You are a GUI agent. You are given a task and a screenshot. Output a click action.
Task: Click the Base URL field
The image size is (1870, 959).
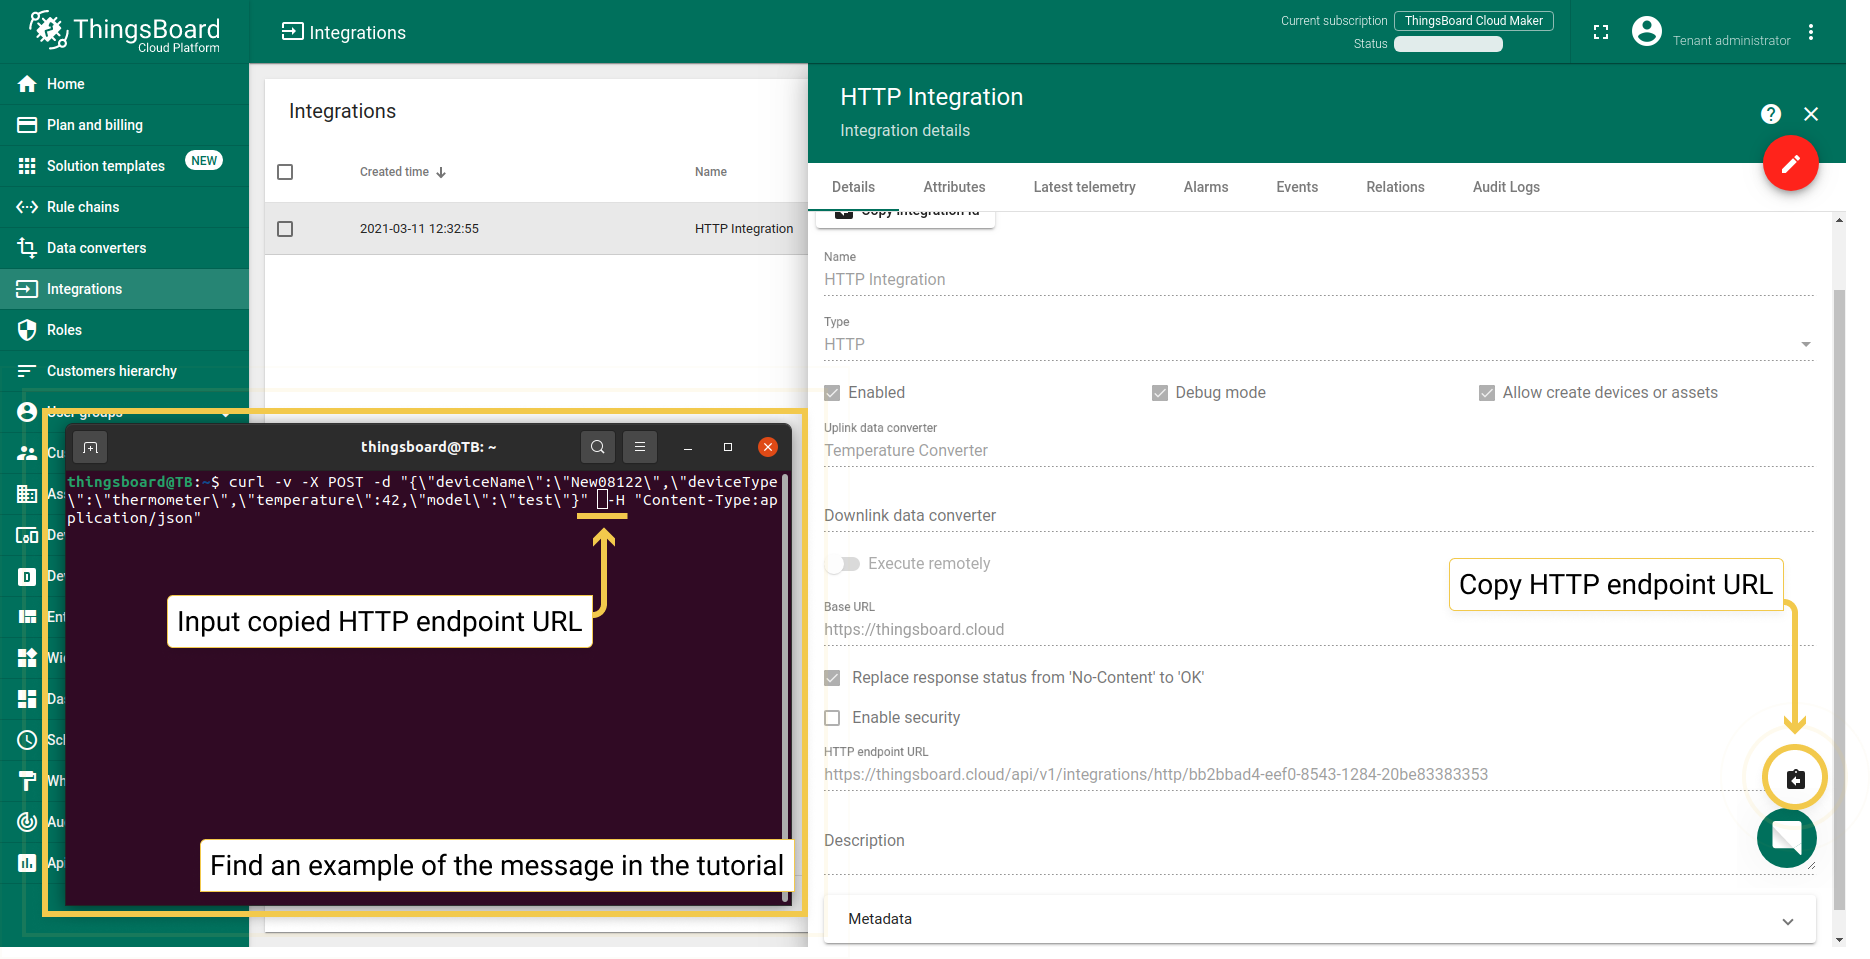tap(1318, 630)
